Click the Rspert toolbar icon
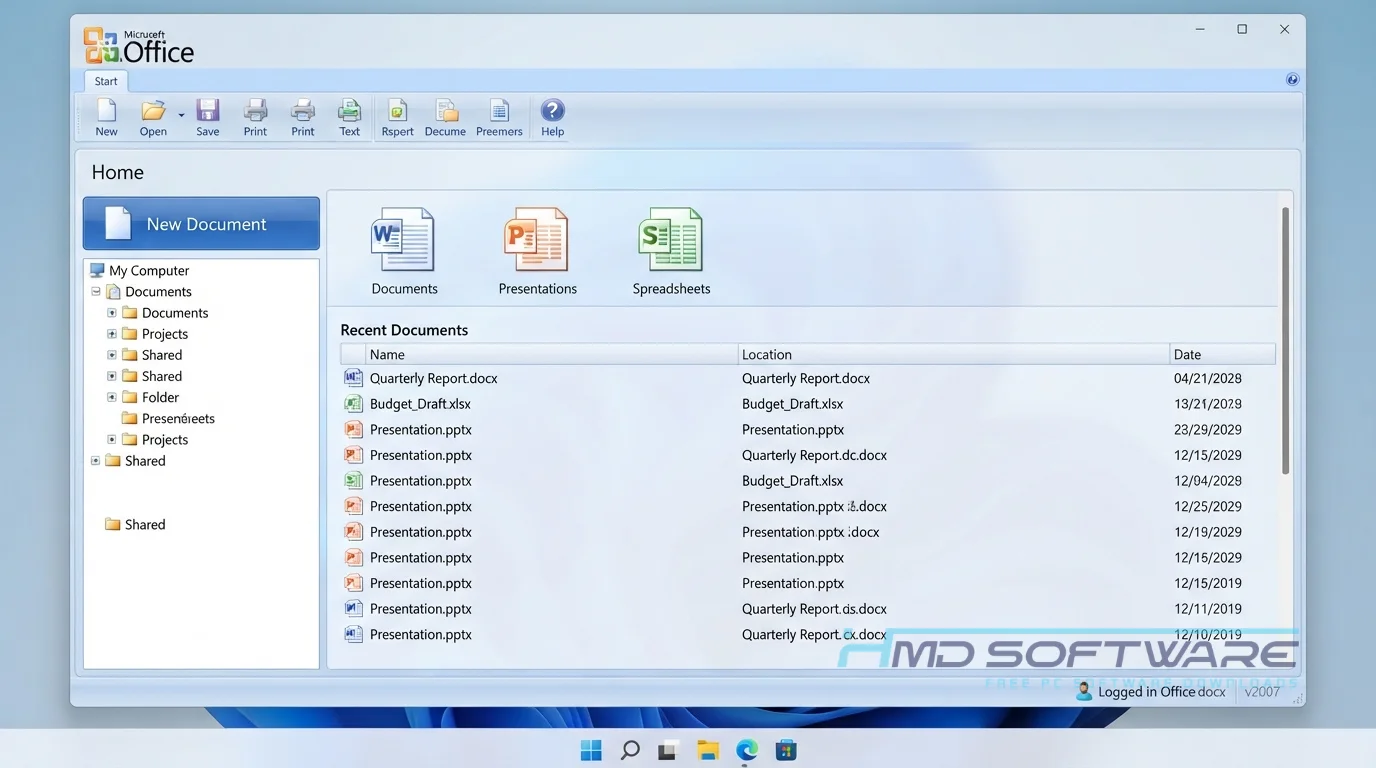Image resolution: width=1376 pixels, height=768 pixels. click(x=398, y=110)
